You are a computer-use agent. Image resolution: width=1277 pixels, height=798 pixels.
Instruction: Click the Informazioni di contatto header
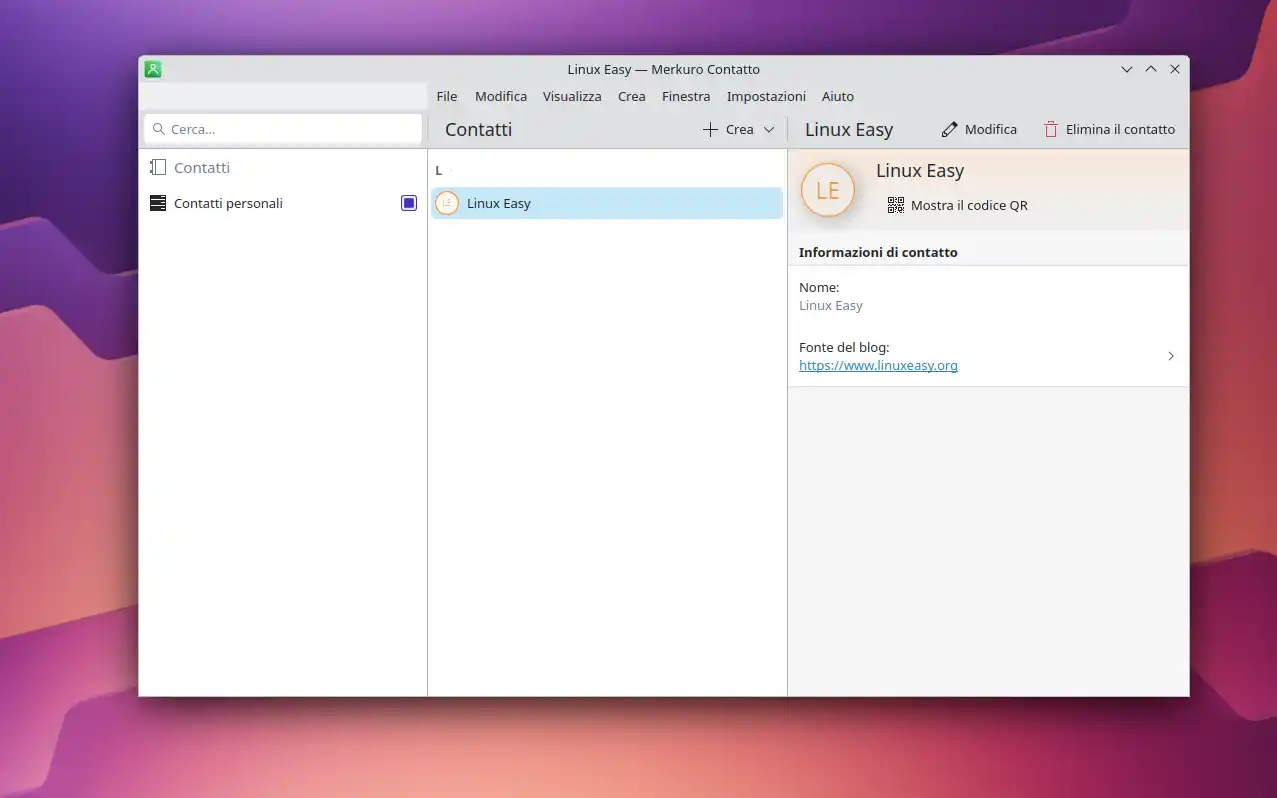(x=878, y=252)
